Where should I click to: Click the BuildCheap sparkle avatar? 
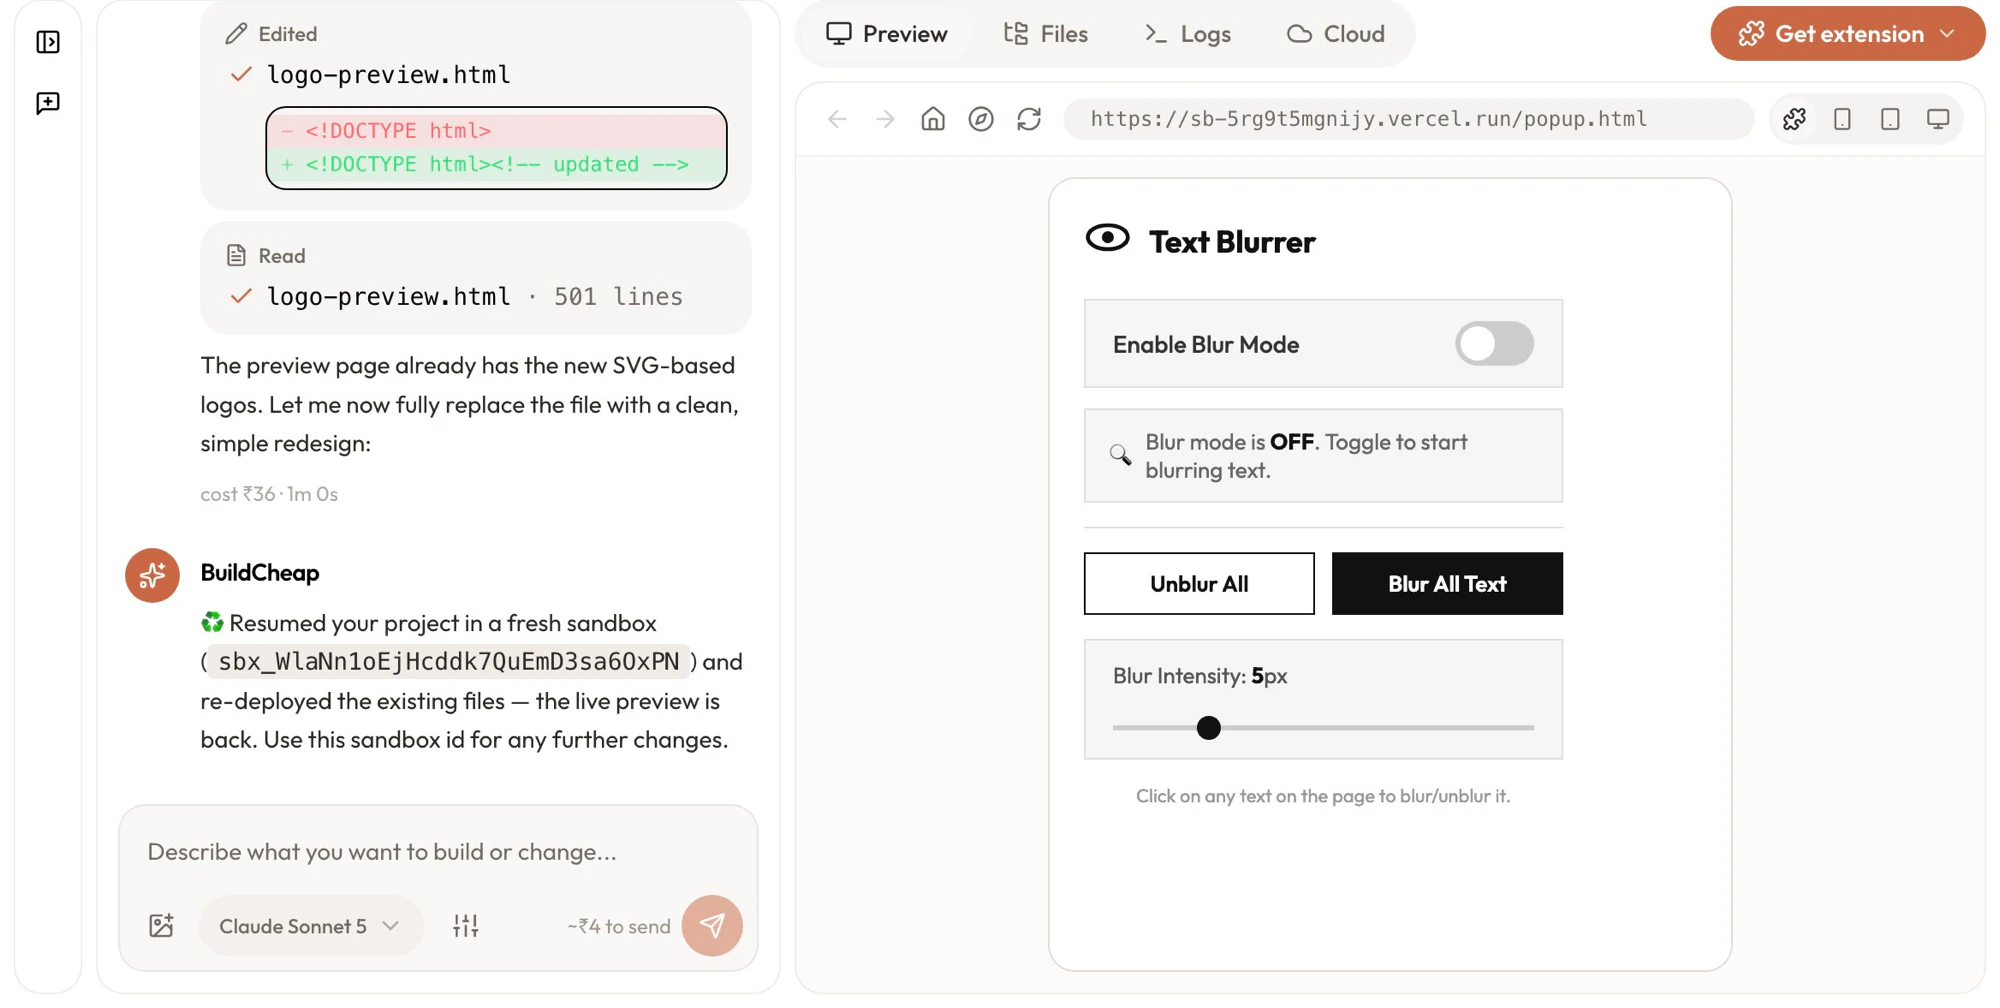tap(152, 575)
